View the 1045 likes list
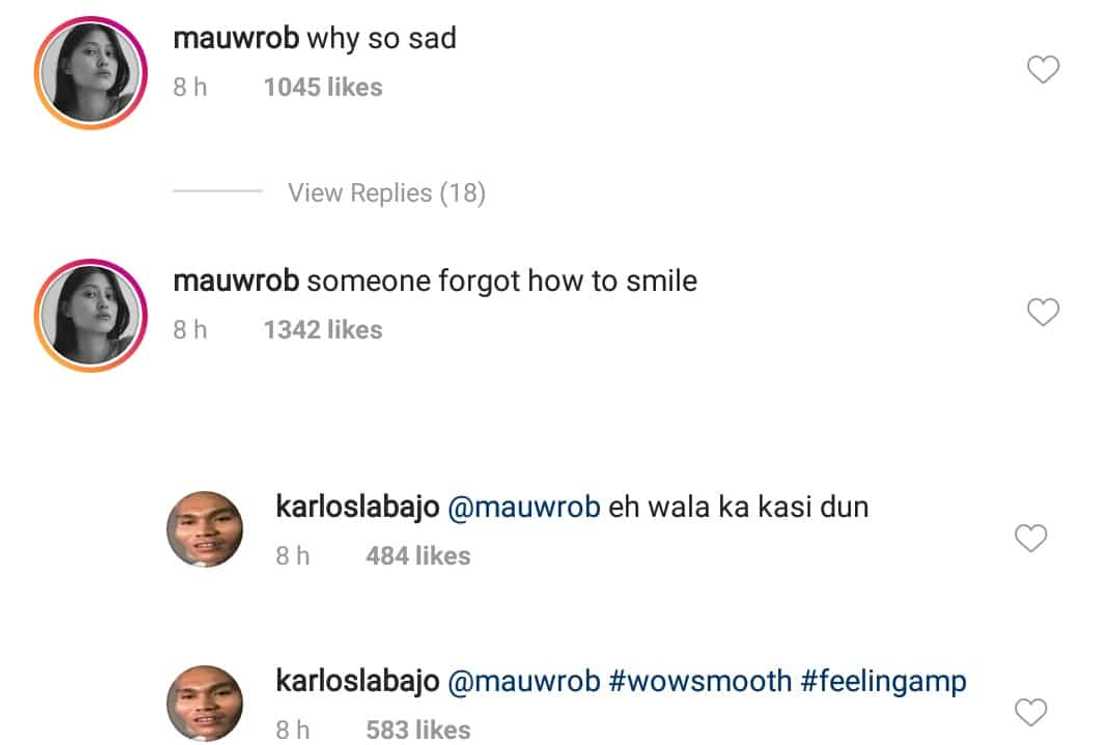This screenshot has height=745, width=1120. pos(323,87)
